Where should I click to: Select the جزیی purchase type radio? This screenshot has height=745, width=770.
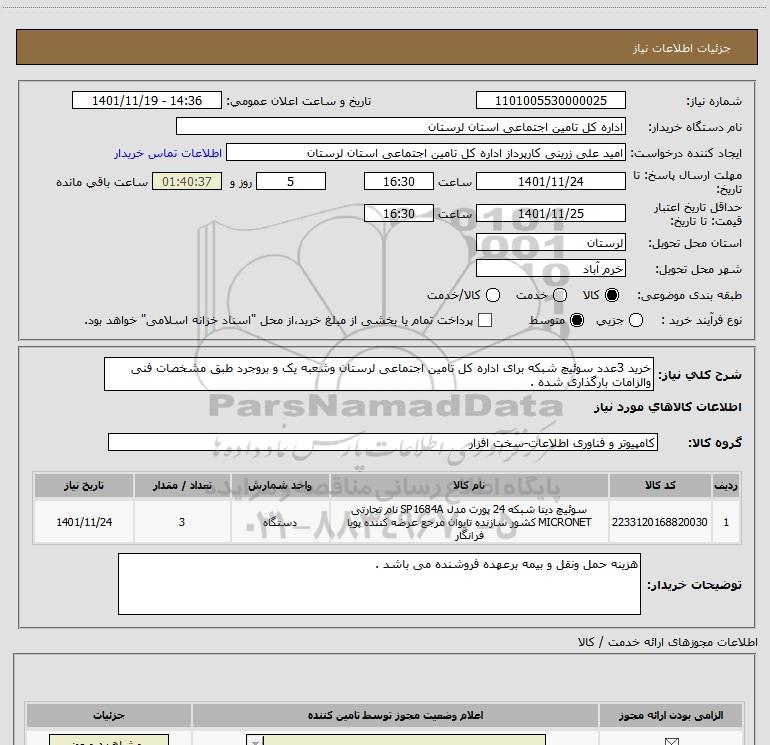[636, 320]
